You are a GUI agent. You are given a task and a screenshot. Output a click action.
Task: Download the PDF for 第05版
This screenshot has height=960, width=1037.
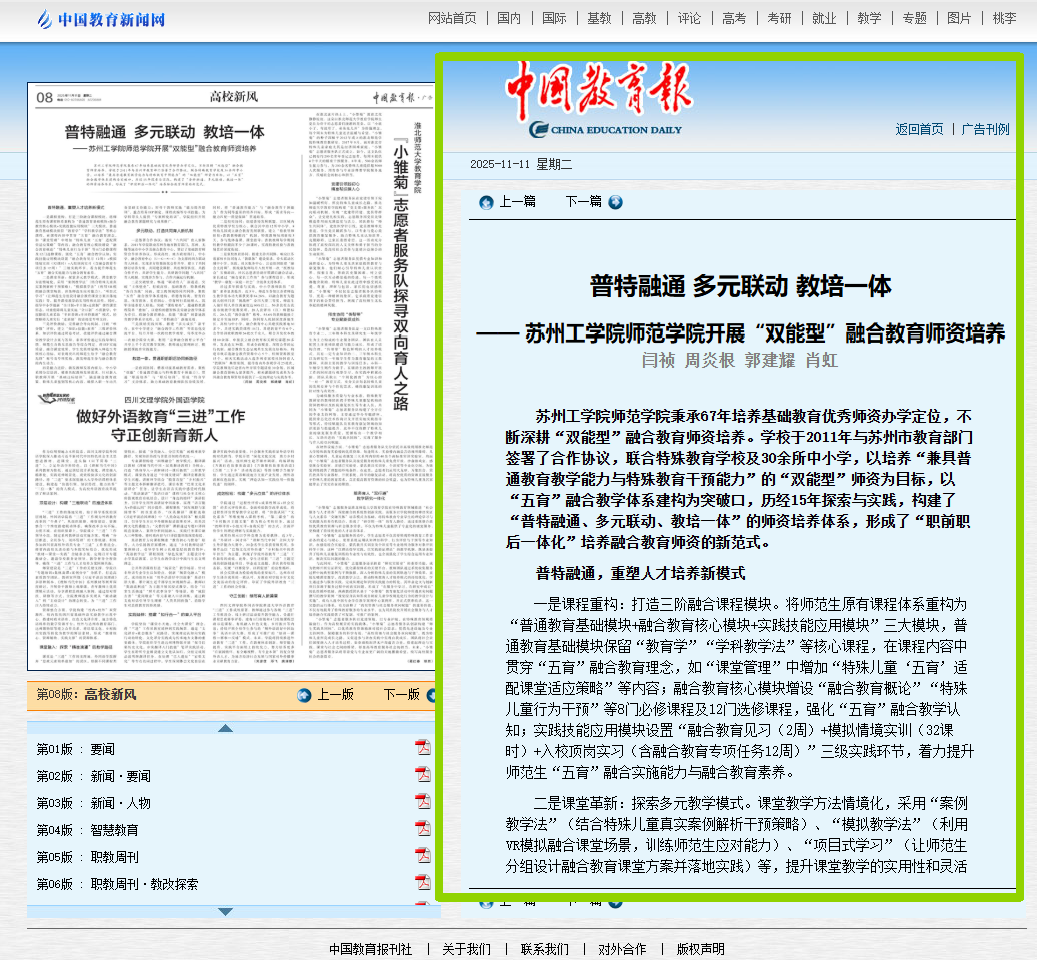[423, 856]
